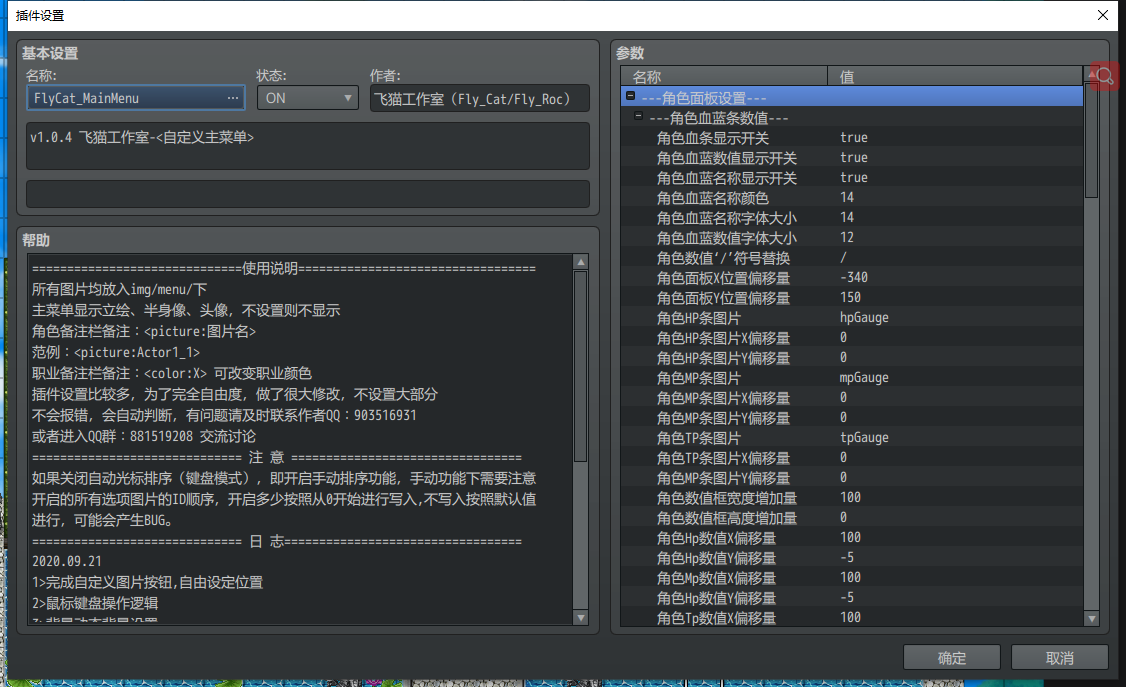The image size is (1126, 687).
Task: Select the 角色数值框高度增加量 parameter
Action: [x=852, y=518]
